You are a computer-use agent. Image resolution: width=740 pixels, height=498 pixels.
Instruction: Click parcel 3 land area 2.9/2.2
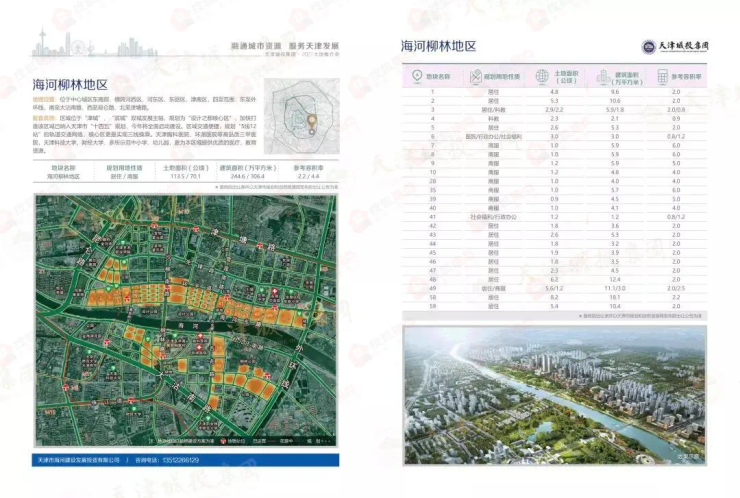pos(554,110)
